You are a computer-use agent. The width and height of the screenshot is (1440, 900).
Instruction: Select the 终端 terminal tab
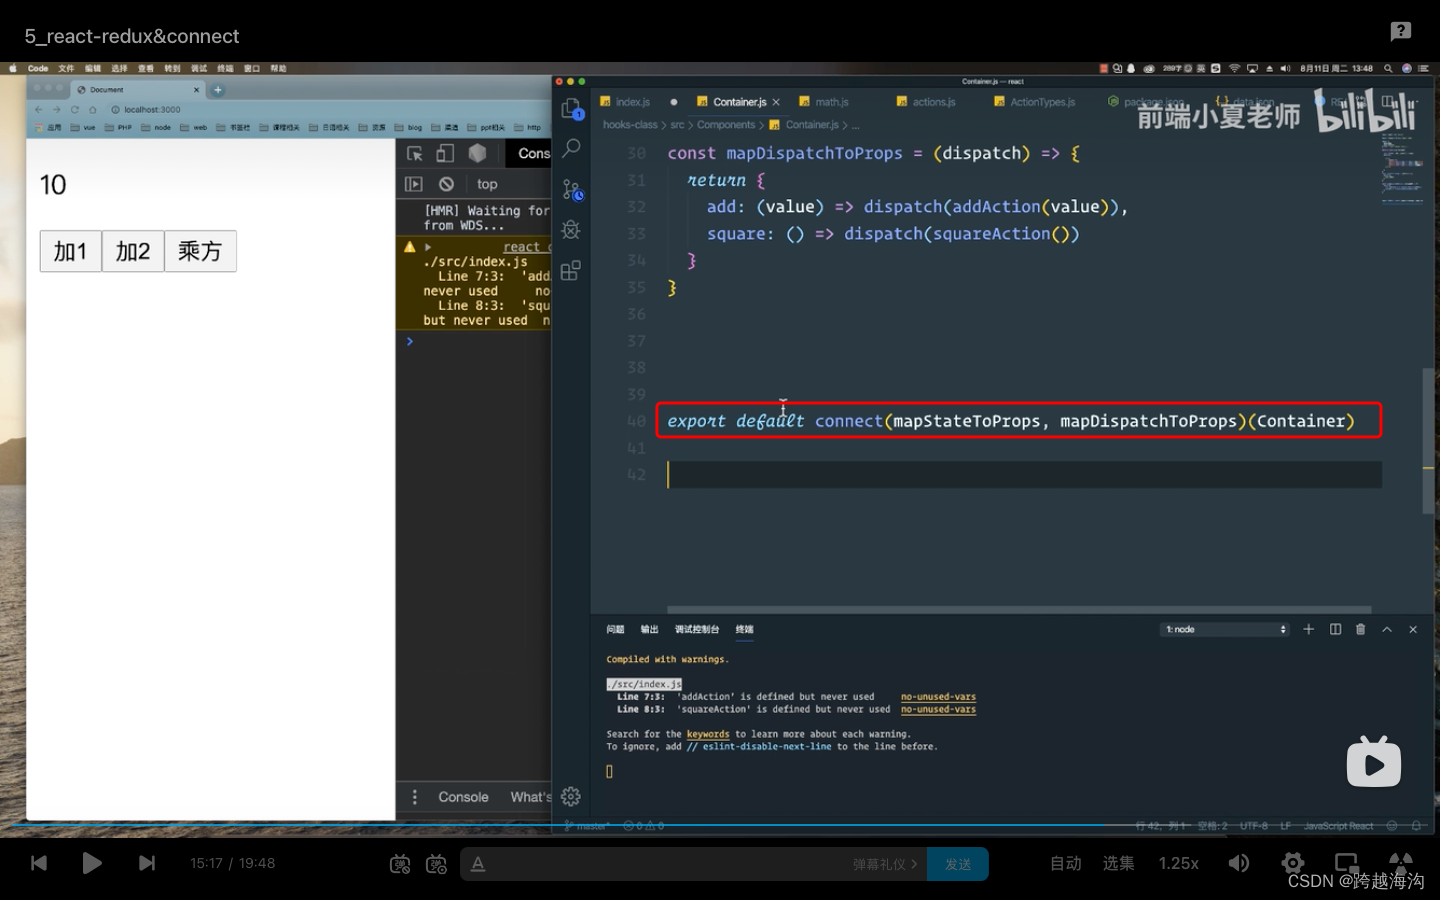(x=744, y=629)
